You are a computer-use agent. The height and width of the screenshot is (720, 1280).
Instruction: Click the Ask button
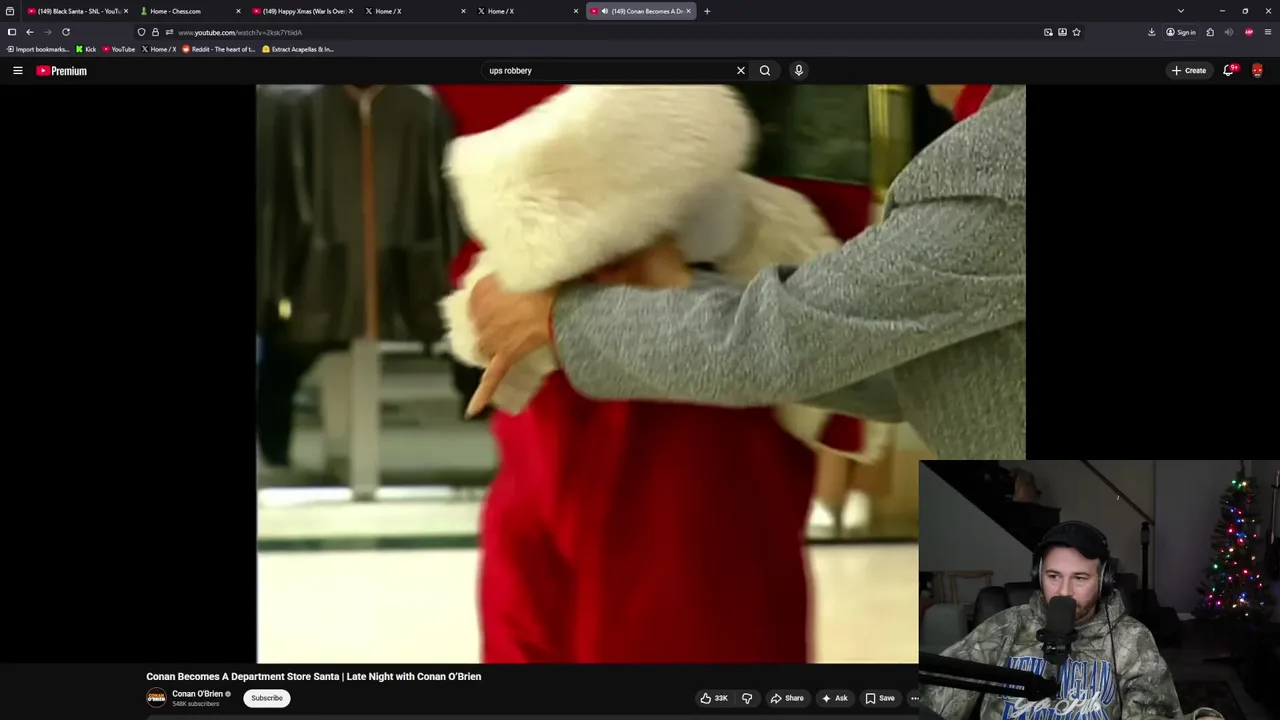point(834,698)
